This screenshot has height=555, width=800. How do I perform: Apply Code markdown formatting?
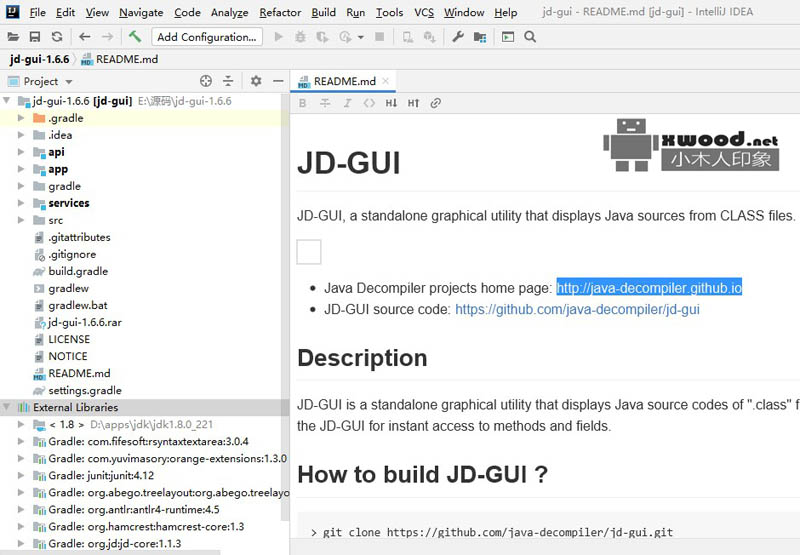tap(369, 103)
